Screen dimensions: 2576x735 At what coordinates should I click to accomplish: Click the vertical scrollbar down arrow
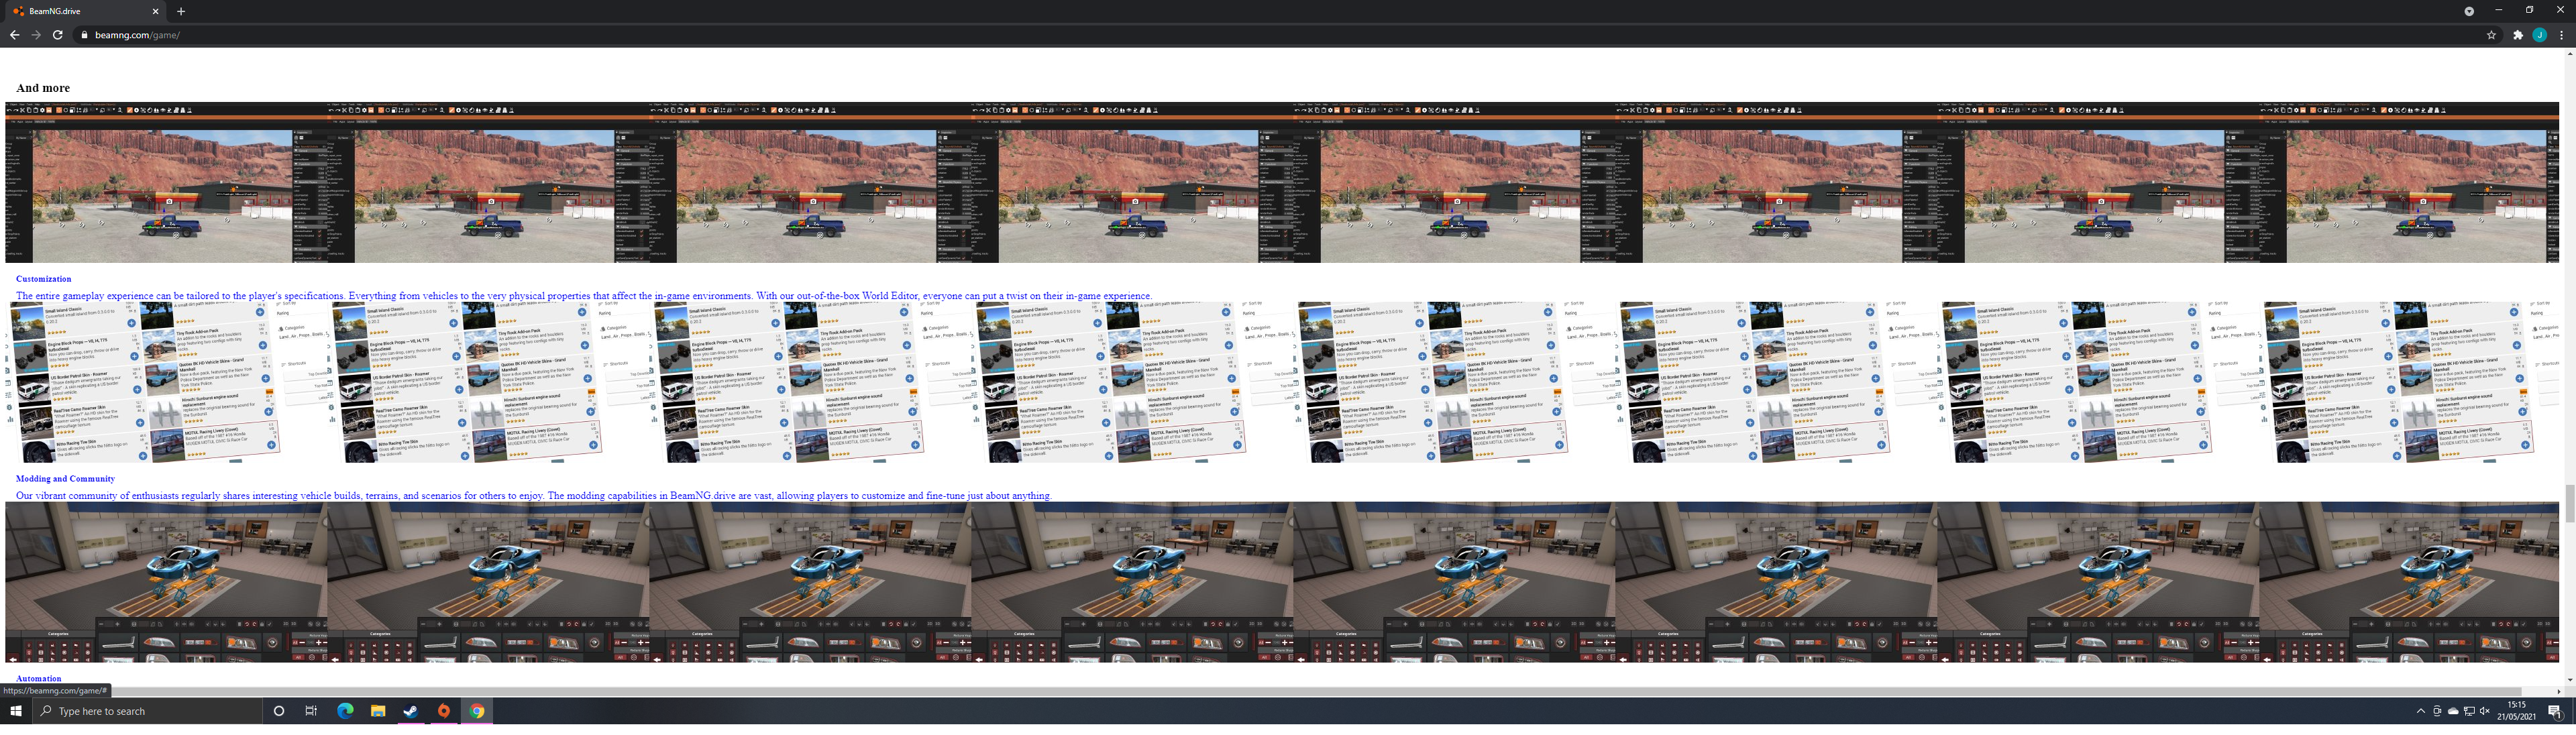tap(2570, 679)
